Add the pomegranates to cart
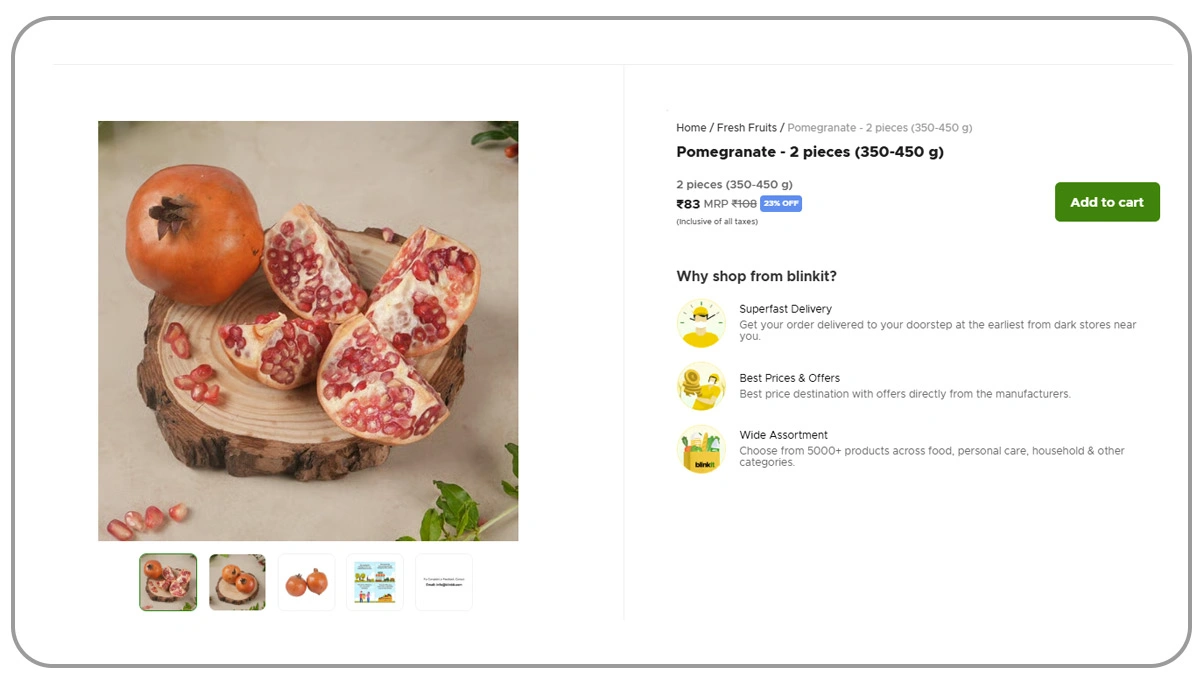The width and height of the screenshot is (1202, 684). 1107,202
